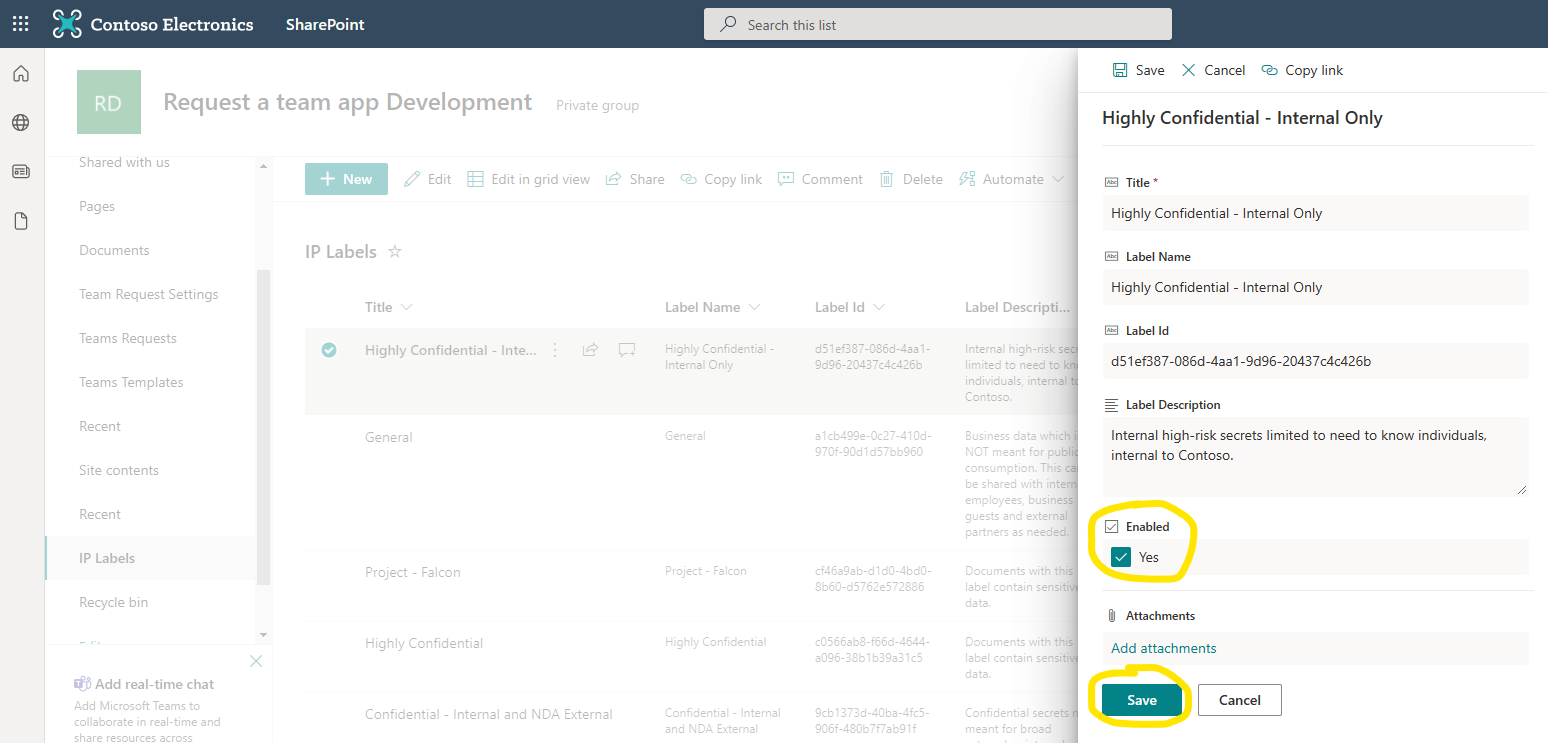The width and height of the screenshot is (1548, 743).
Task: Click Cancel in the panel top bar
Action: coord(1213,70)
